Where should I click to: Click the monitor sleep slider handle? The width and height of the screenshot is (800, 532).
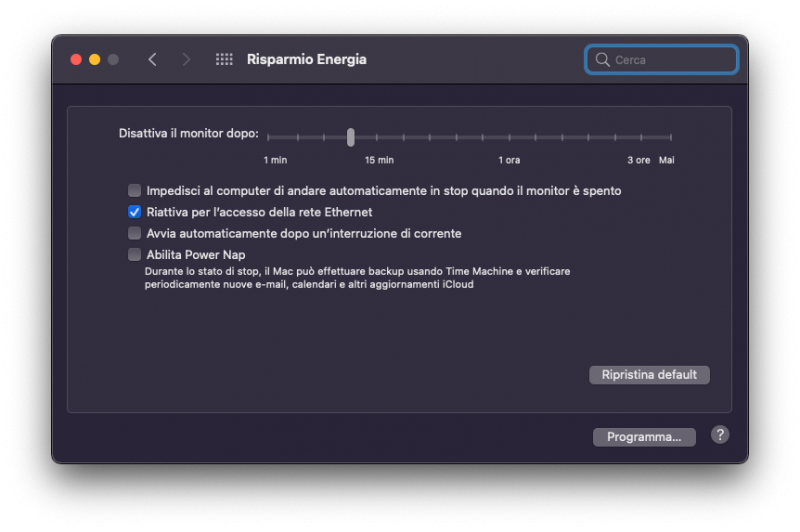coord(351,137)
